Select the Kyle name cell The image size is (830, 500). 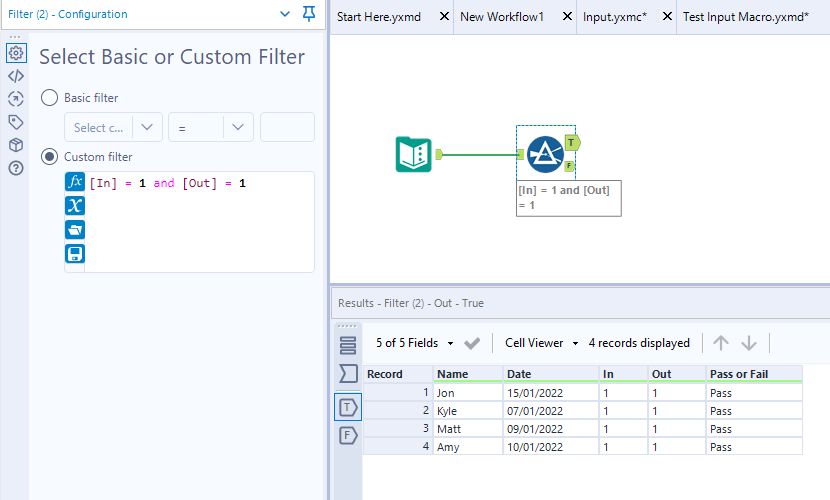pyautogui.click(x=468, y=411)
